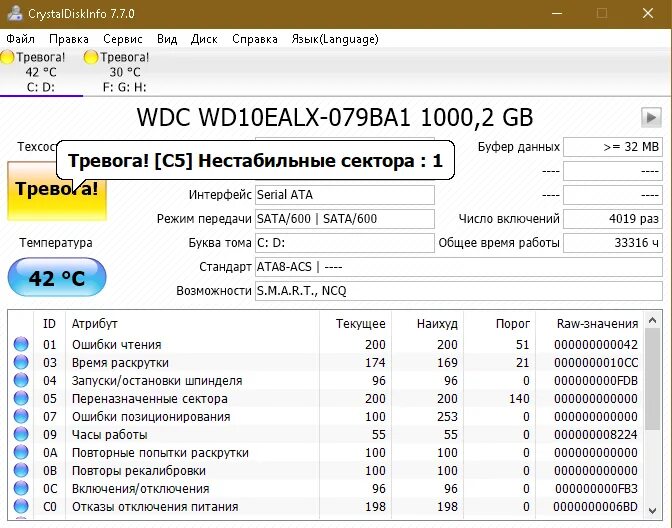Viewport: 672px width, 528px height.
Task: Click the yellow status icon for 30 °C disk
Action: tap(91, 57)
